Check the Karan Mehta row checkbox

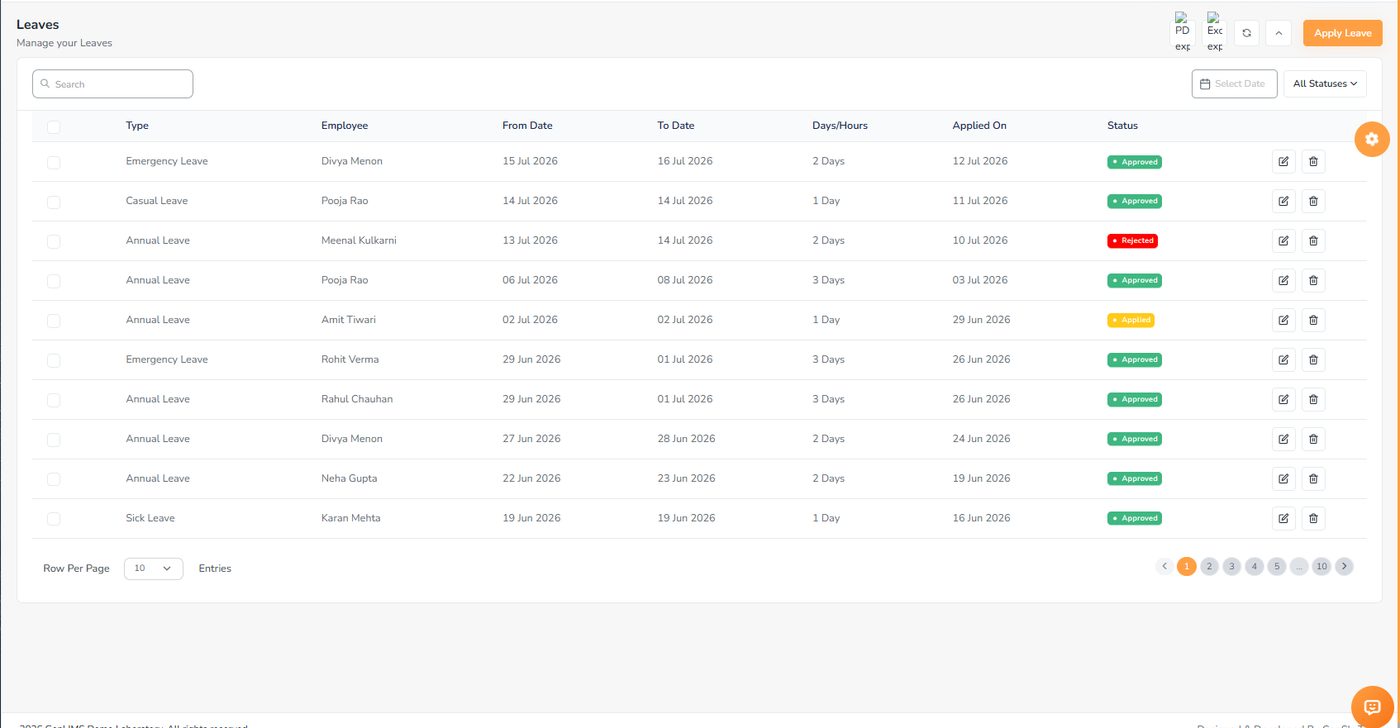click(x=53, y=518)
